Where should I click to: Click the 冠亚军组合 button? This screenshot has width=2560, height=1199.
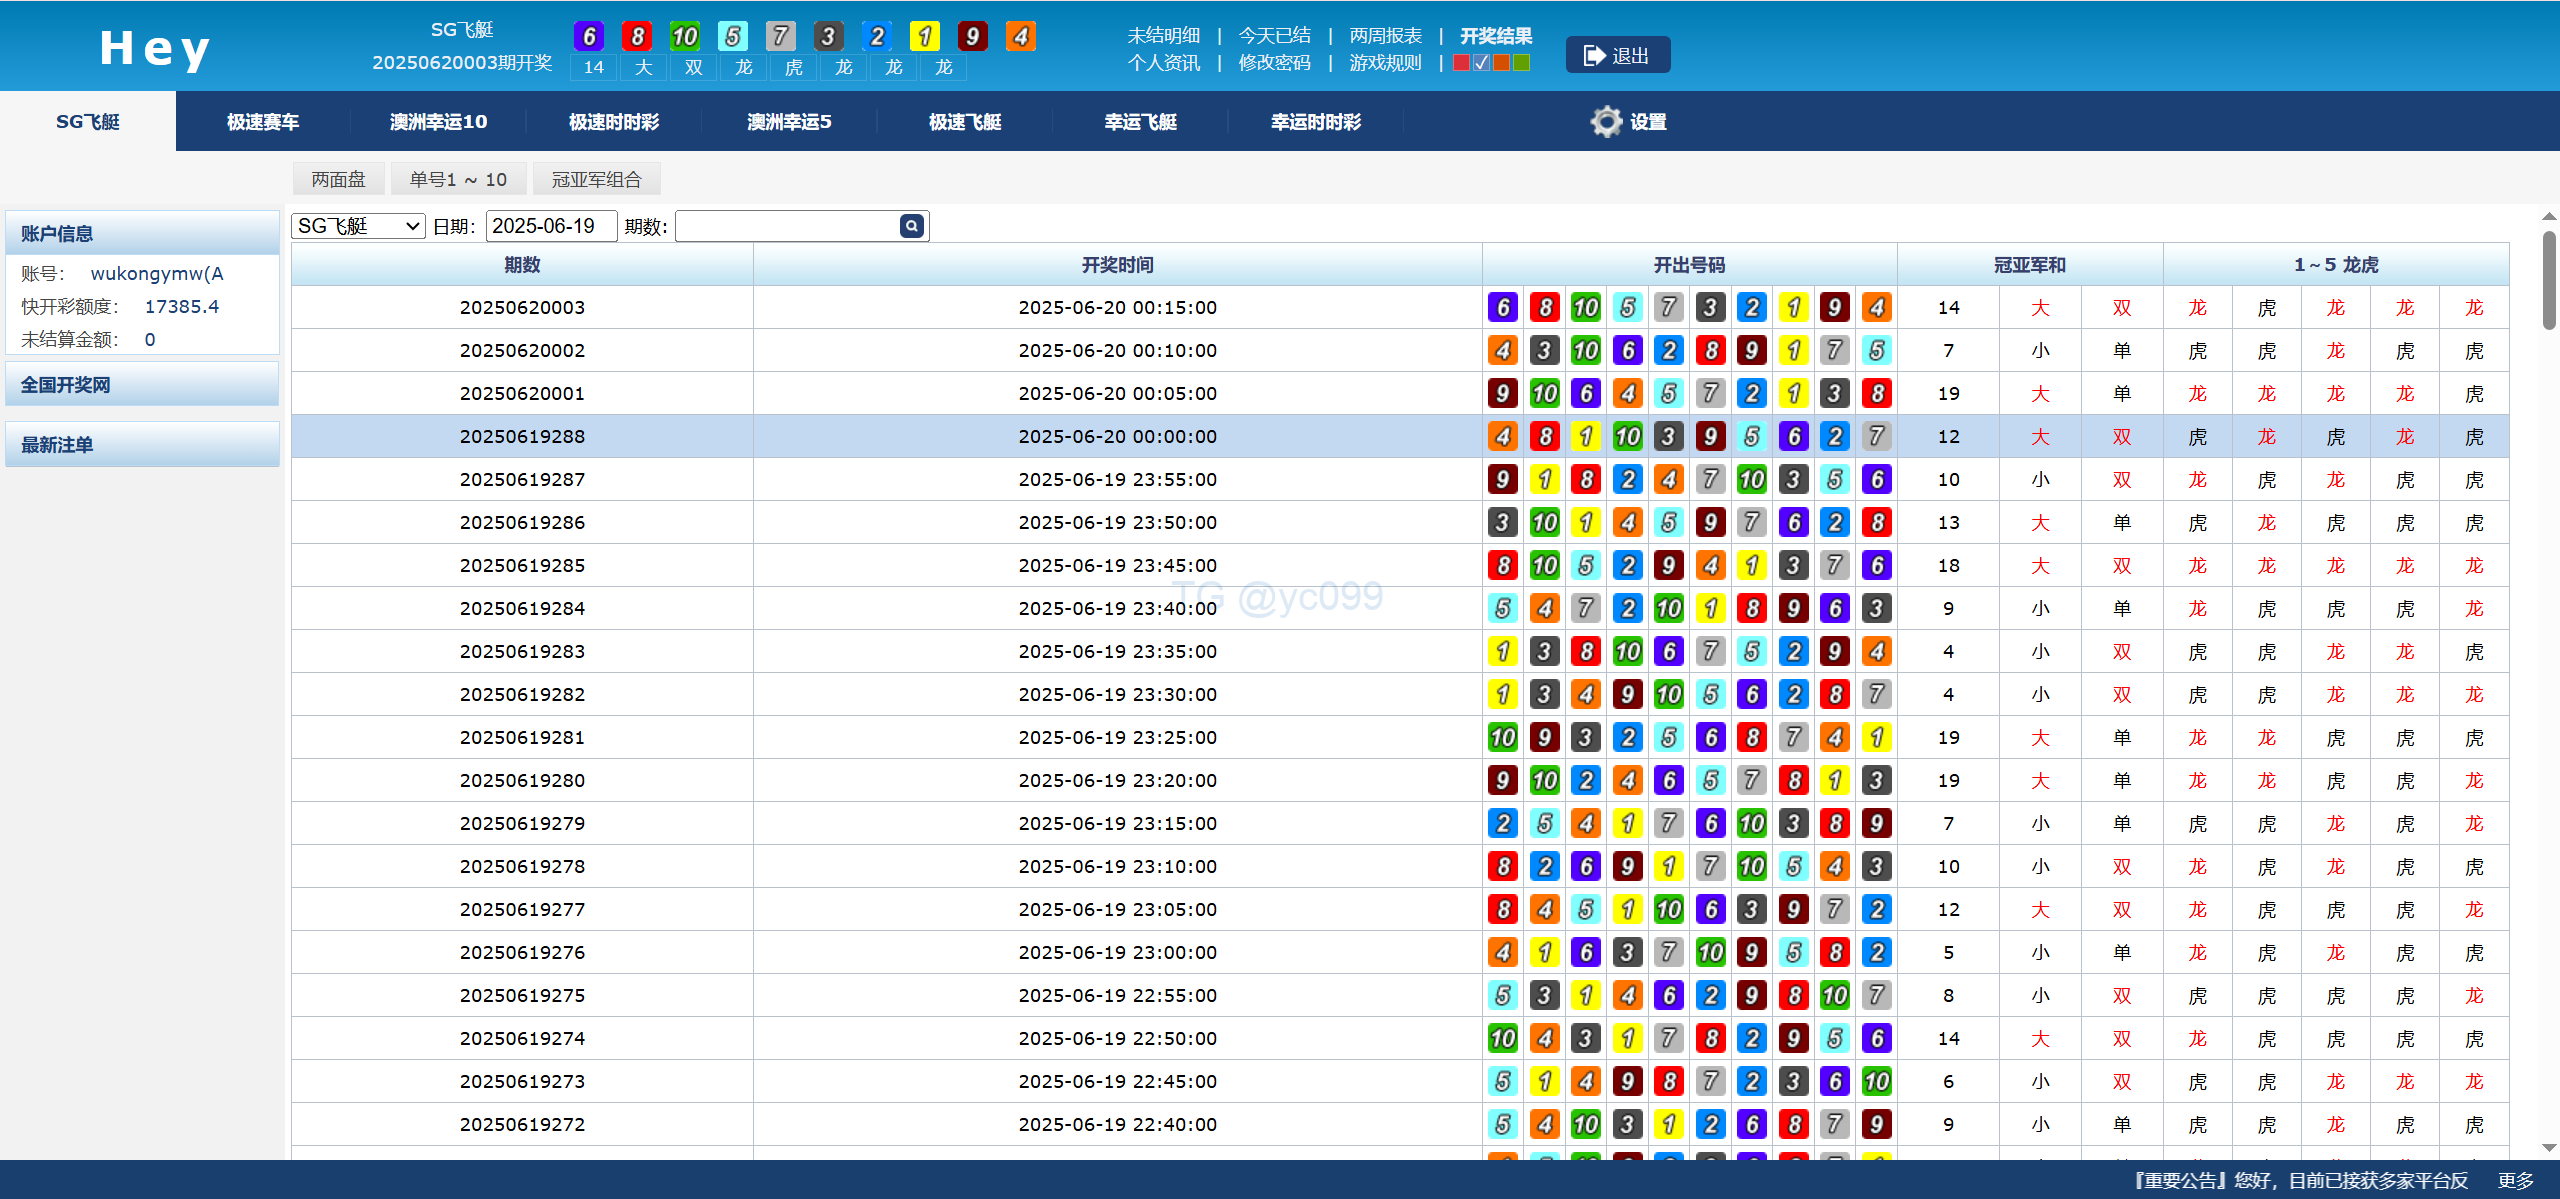[596, 180]
